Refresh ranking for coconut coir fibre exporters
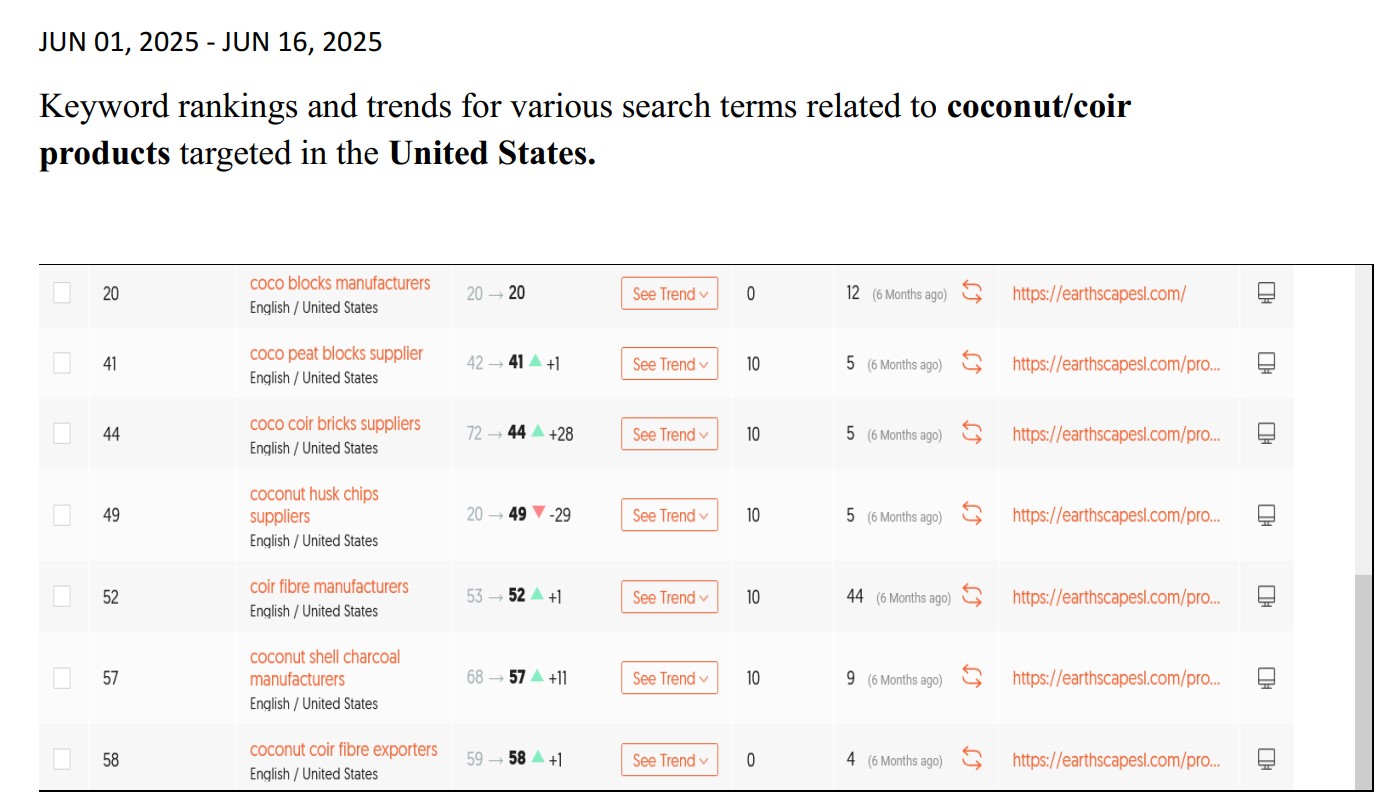The width and height of the screenshot is (1381, 807). click(x=972, y=759)
